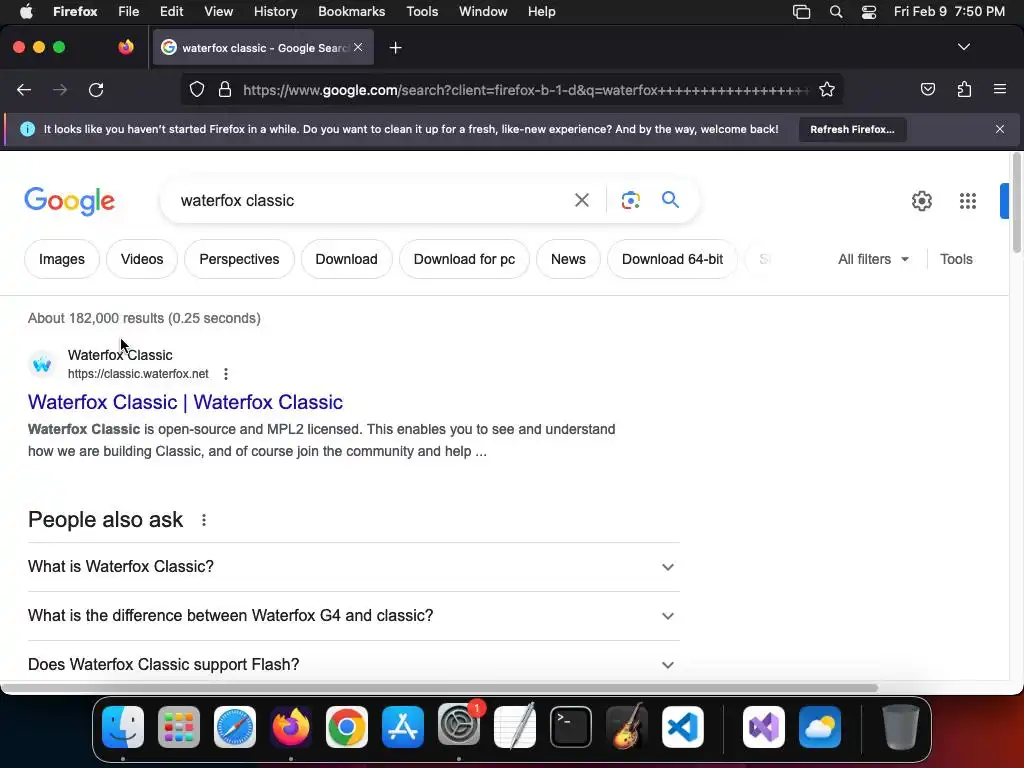The height and width of the screenshot is (768, 1024).
Task: Open the Tools menu in the menu bar
Action: (x=422, y=12)
